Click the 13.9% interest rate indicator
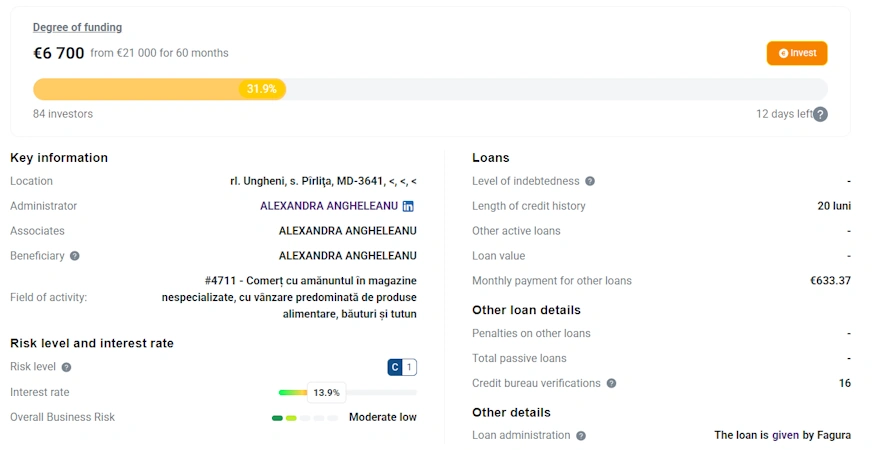Viewport: 875px width, 450px height. (x=326, y=392)
